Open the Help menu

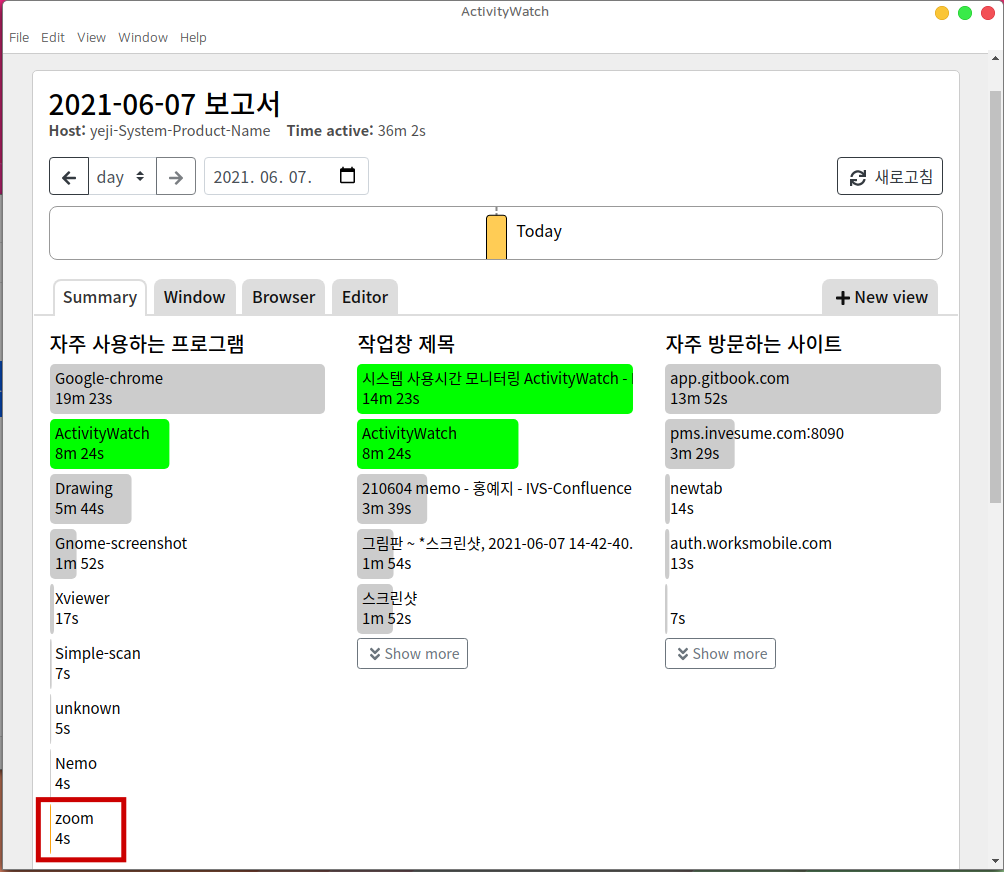193,37
